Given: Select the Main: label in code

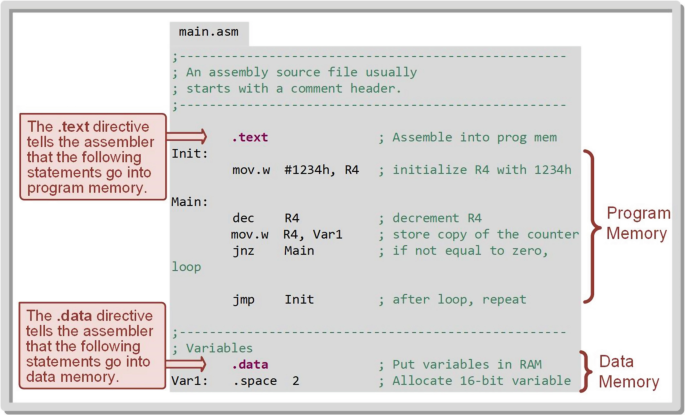Looking at the screenshot, I should tap(190, 202).
